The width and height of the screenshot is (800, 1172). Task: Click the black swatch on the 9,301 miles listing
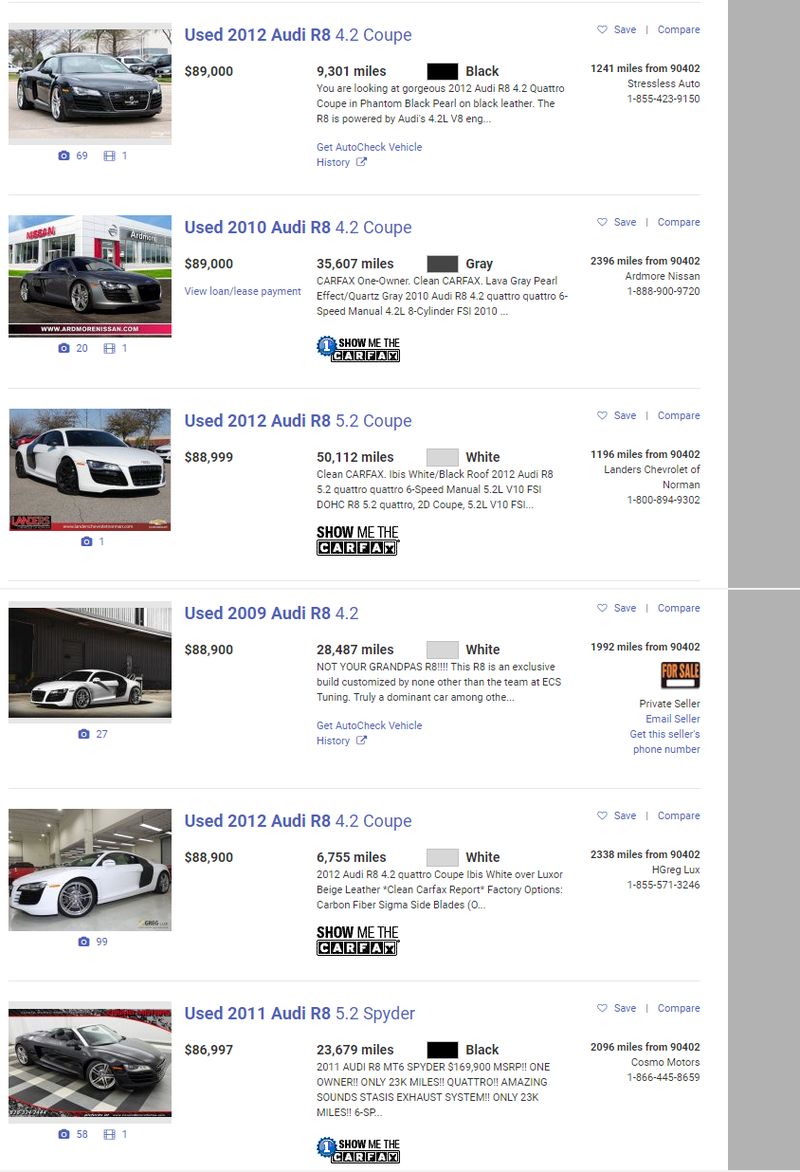tap(443, 72)
